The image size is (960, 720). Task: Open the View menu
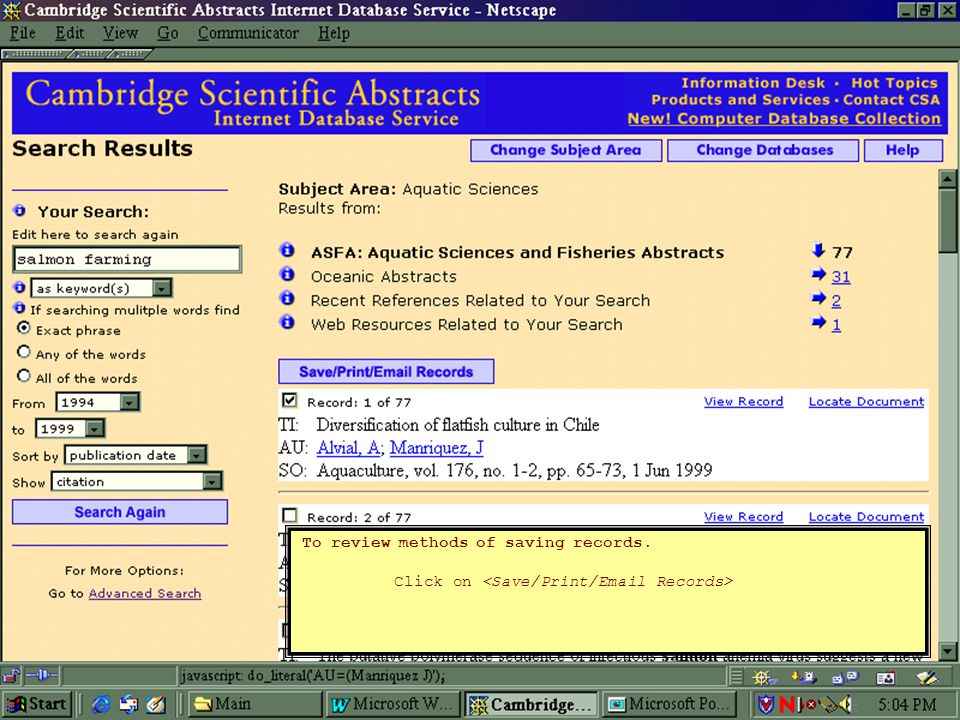(x=119, y=32)
